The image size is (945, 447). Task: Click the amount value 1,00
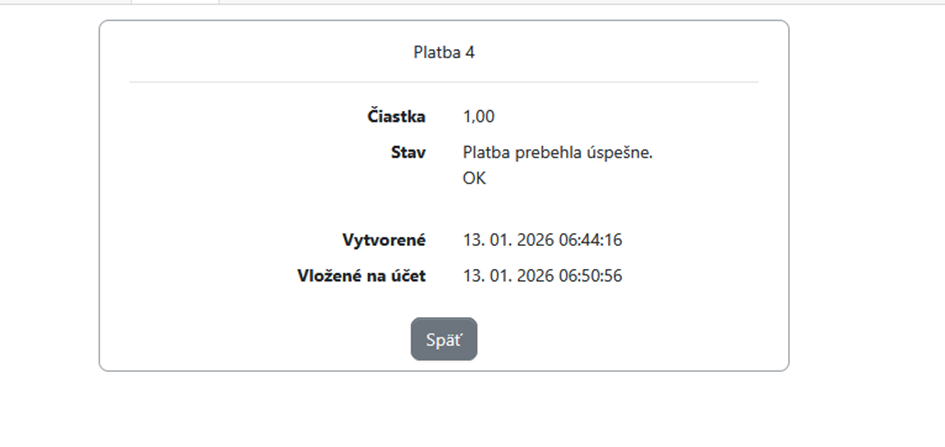(479, 117)
